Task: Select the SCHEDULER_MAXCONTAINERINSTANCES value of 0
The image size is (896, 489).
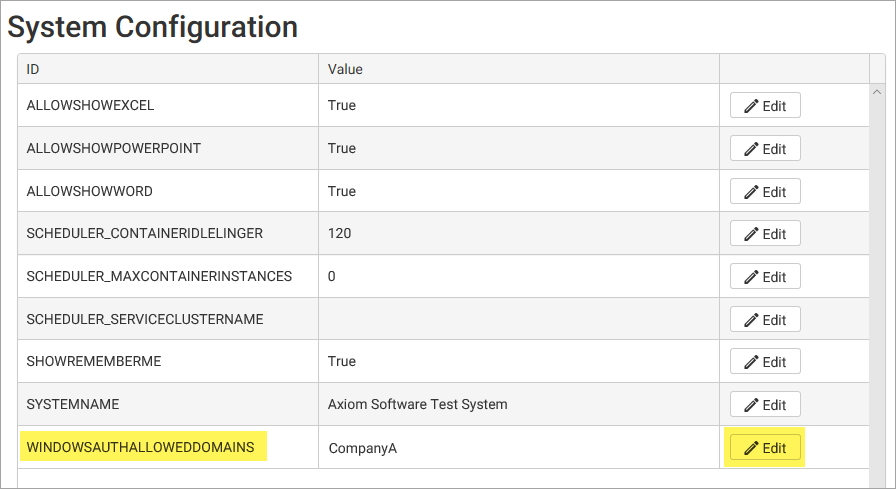Action: click(332, 276)
